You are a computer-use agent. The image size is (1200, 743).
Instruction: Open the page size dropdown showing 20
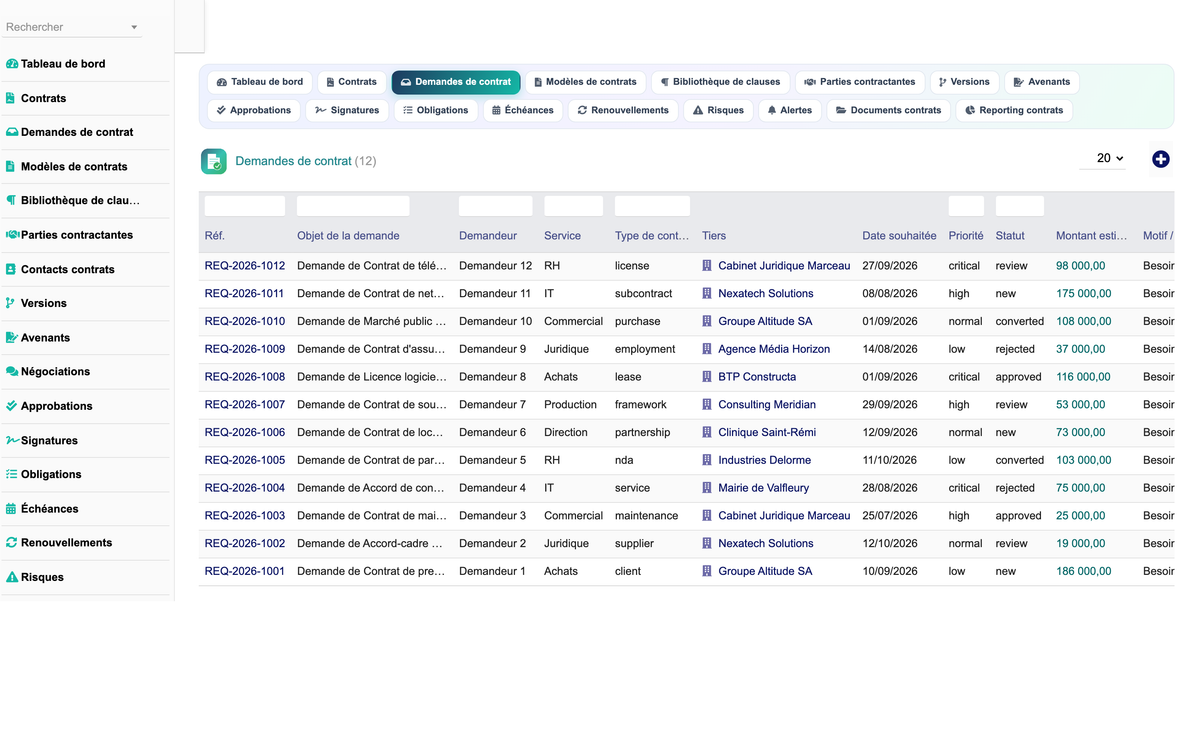[1103, 158]
